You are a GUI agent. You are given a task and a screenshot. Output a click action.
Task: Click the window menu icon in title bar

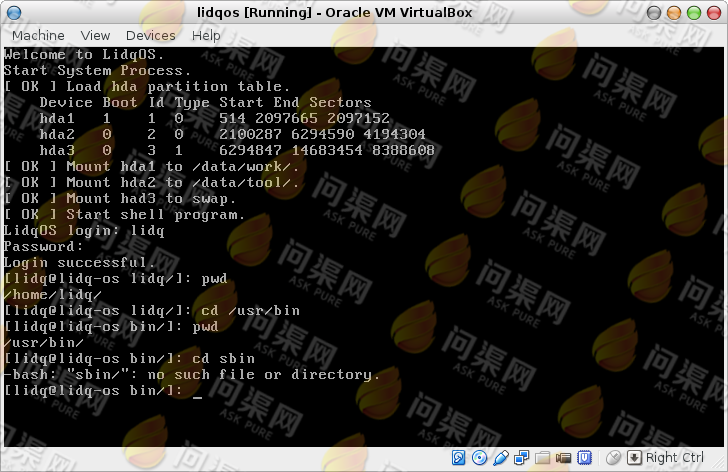14,13
